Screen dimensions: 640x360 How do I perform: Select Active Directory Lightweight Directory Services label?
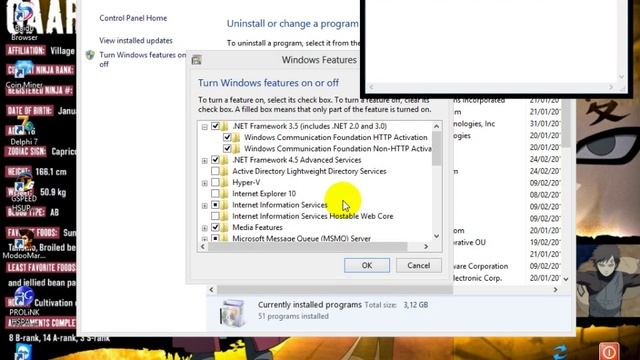click(x=309, y=171)
